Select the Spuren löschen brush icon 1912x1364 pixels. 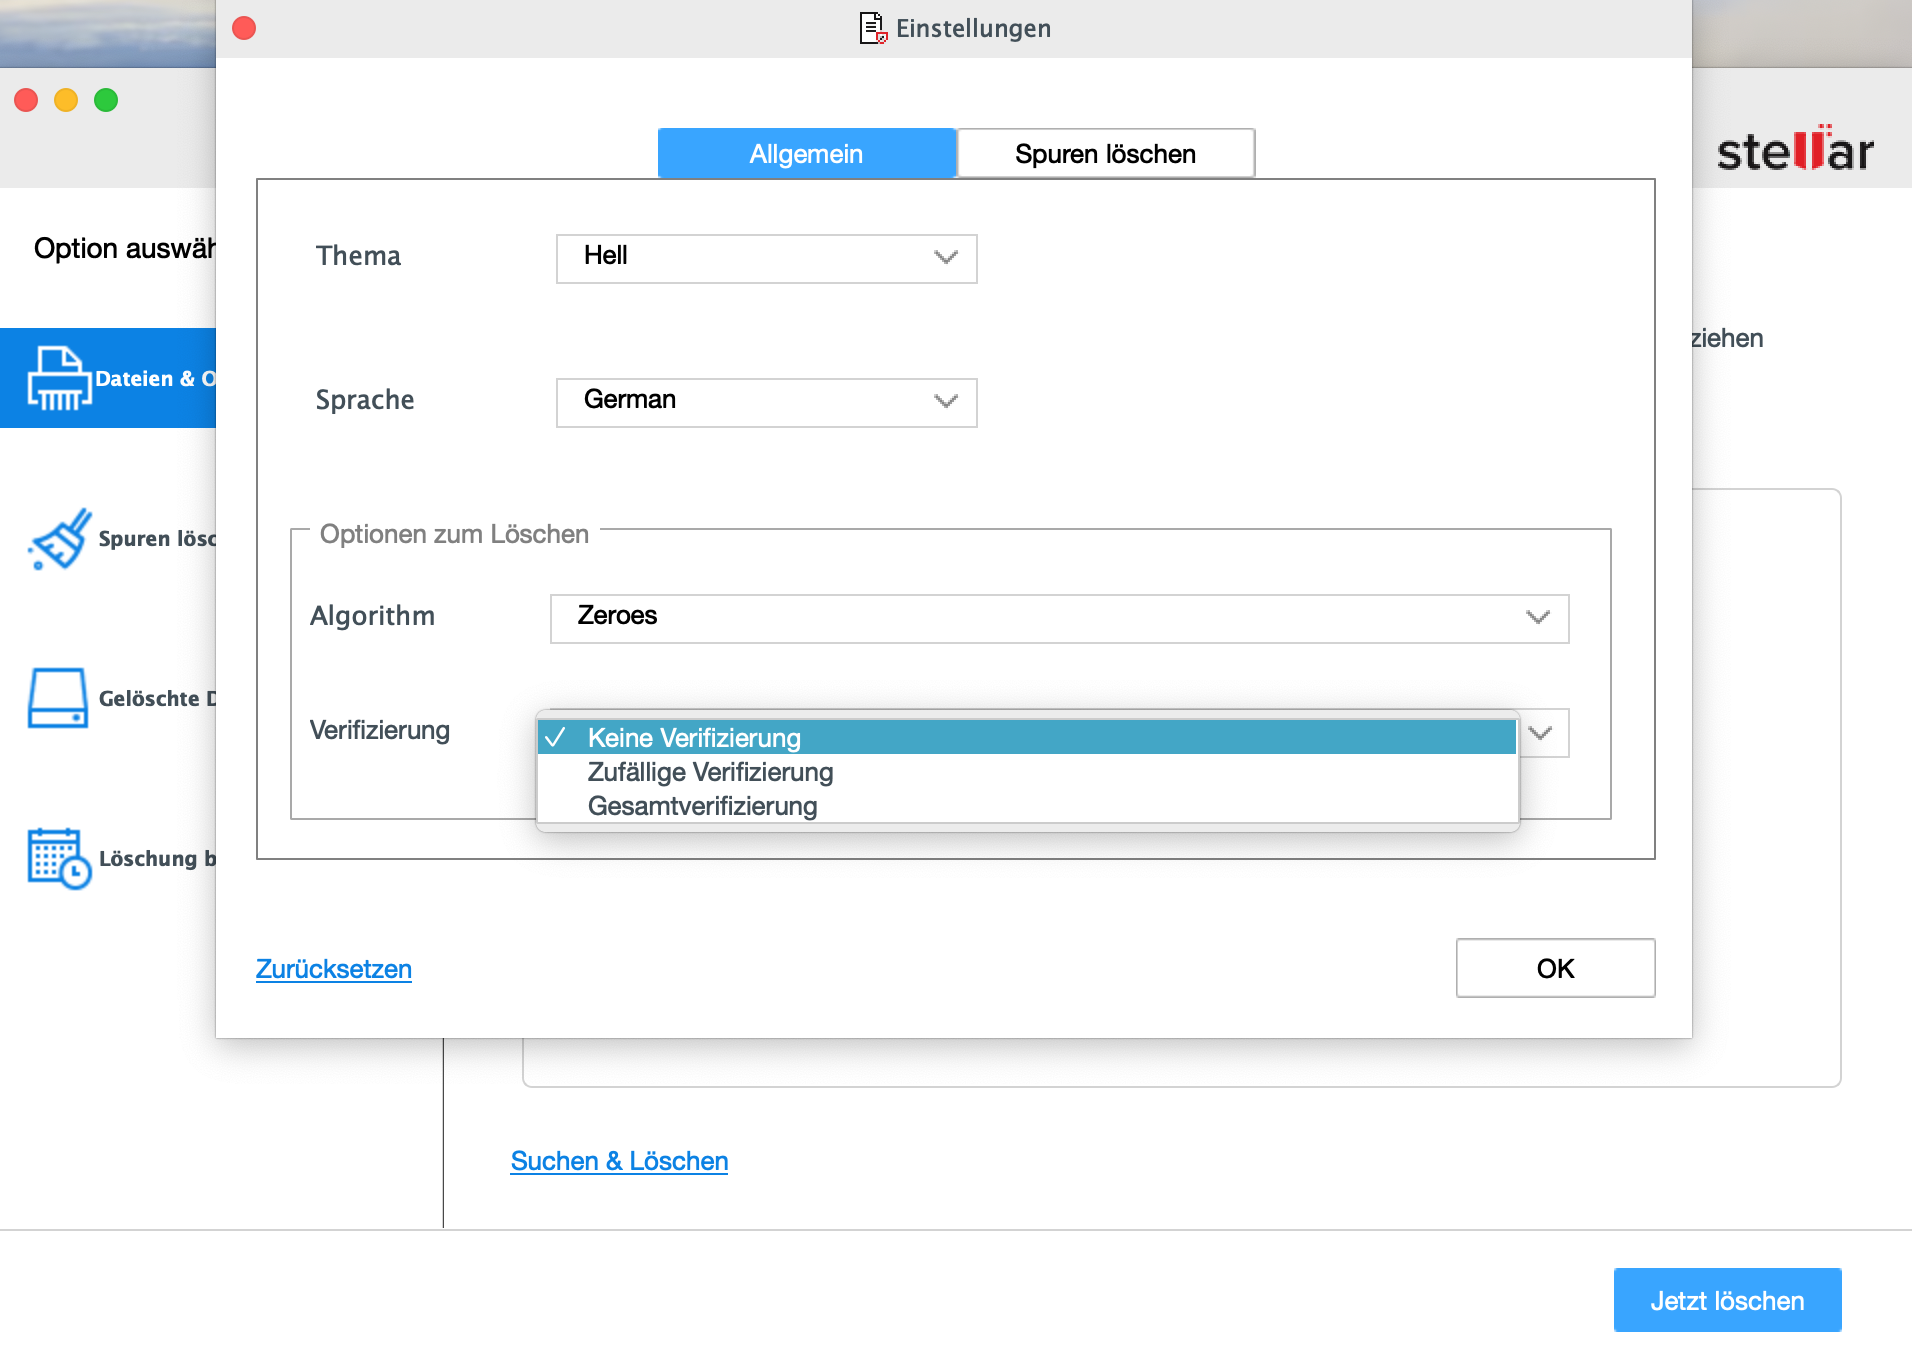point(60,538)
